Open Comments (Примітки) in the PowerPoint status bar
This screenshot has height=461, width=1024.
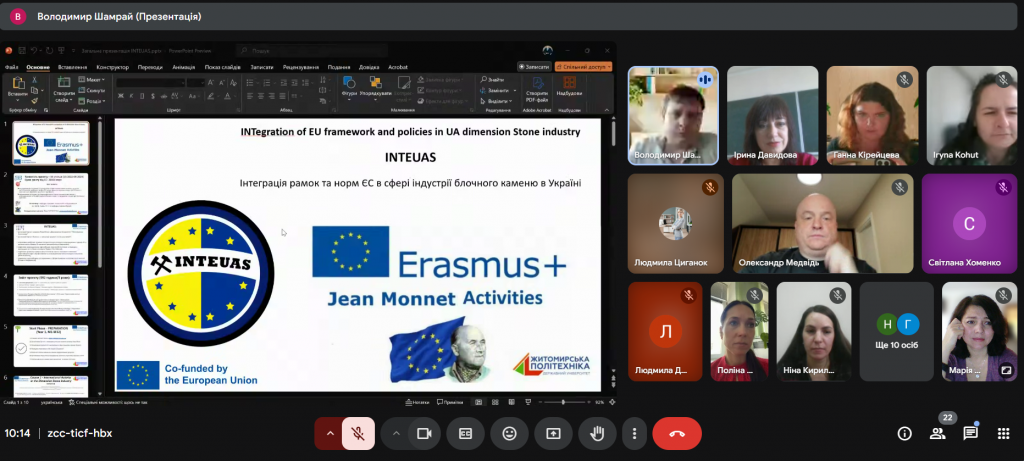coord(449,402)
